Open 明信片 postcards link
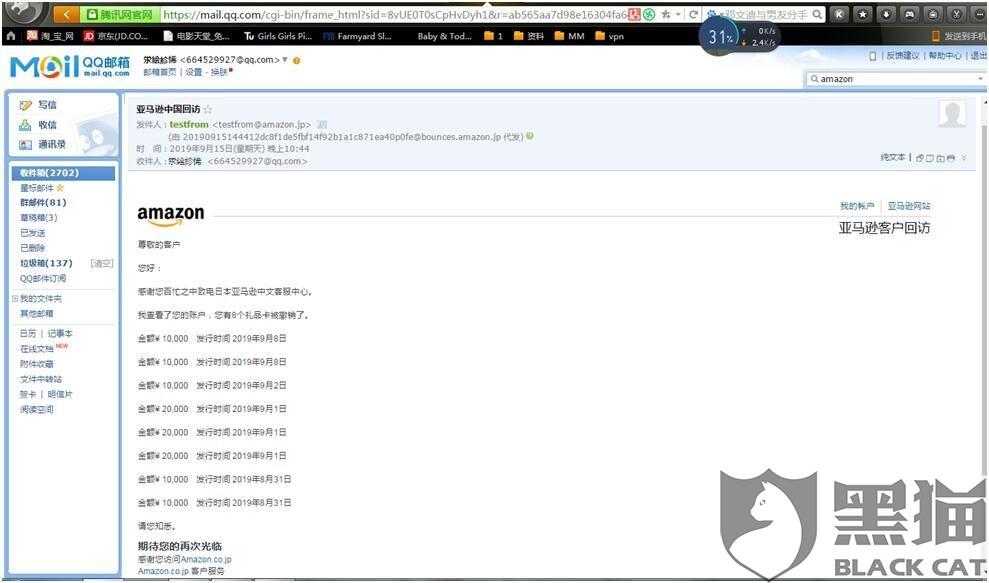 click(x=60, y=394)
